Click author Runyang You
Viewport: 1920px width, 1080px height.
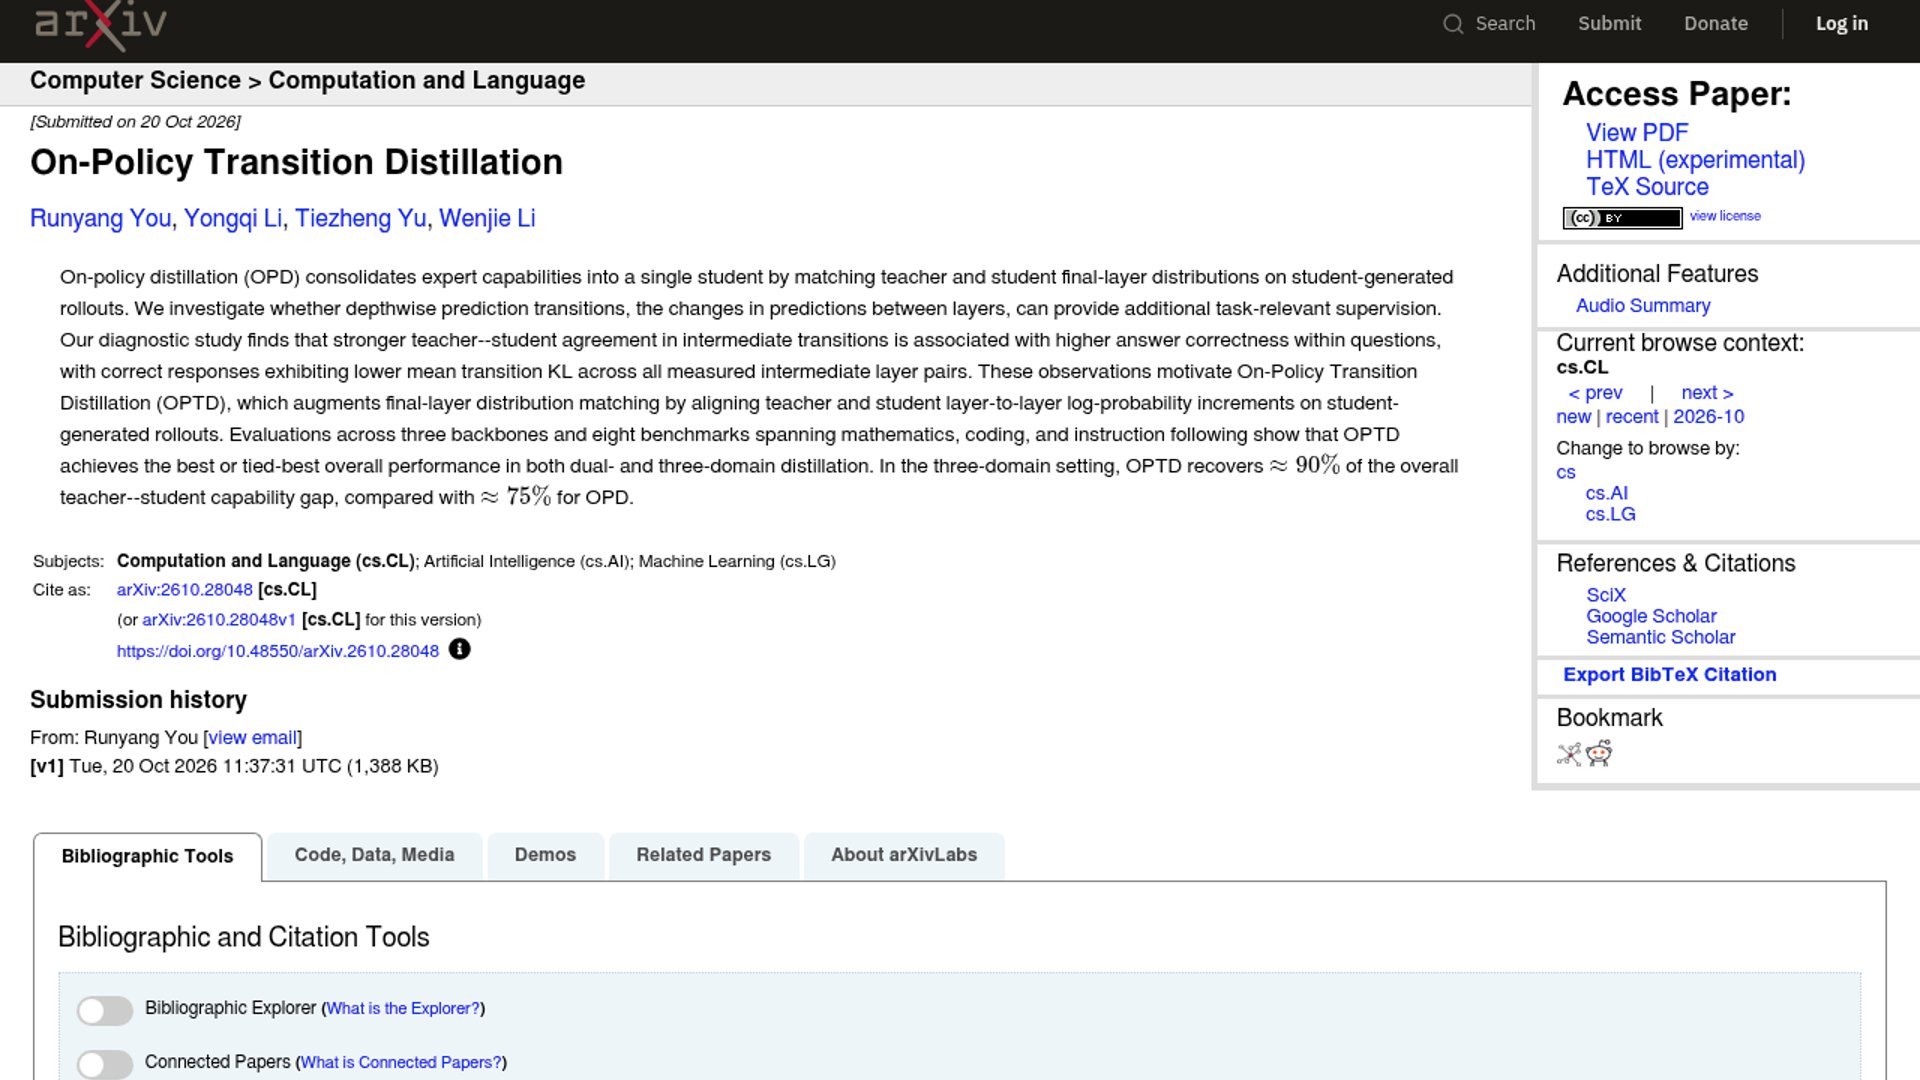(x=100, y=218)
